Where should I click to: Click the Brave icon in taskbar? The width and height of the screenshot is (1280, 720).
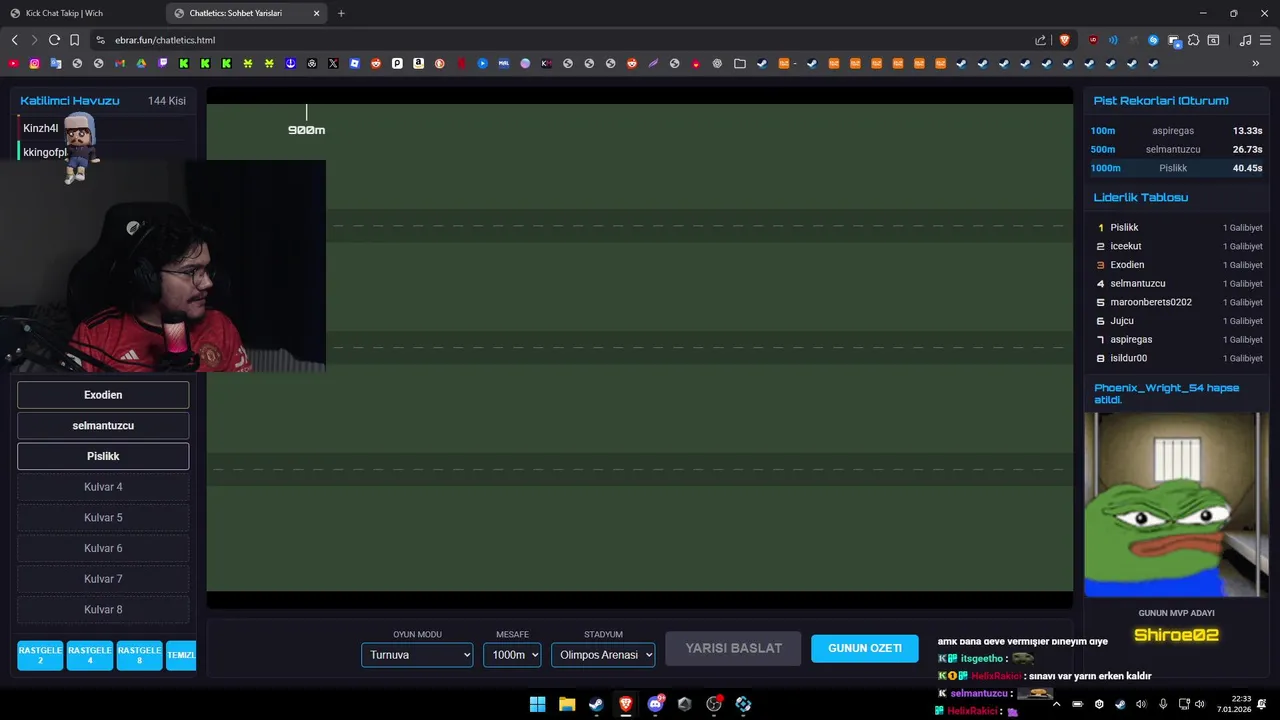coord(626,704)
